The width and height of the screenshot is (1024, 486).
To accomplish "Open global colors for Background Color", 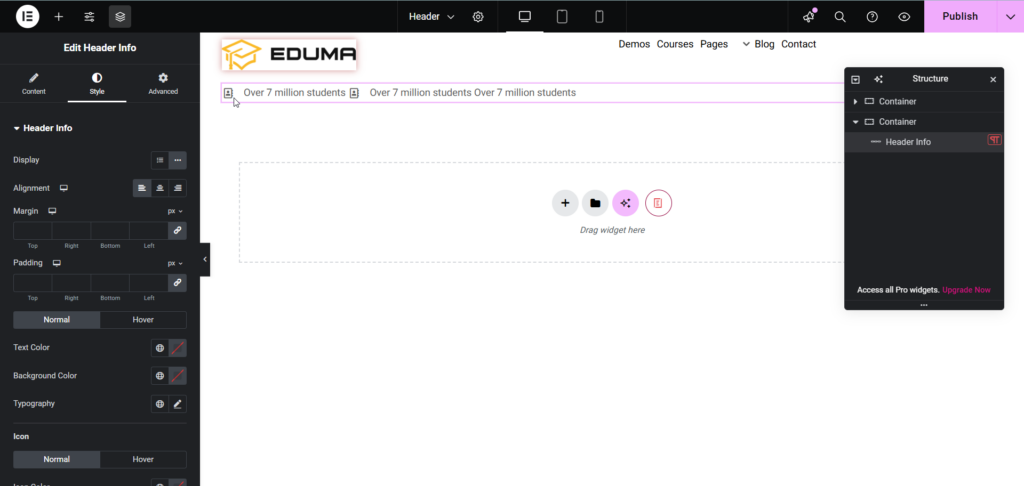I will tap(160, 376).
